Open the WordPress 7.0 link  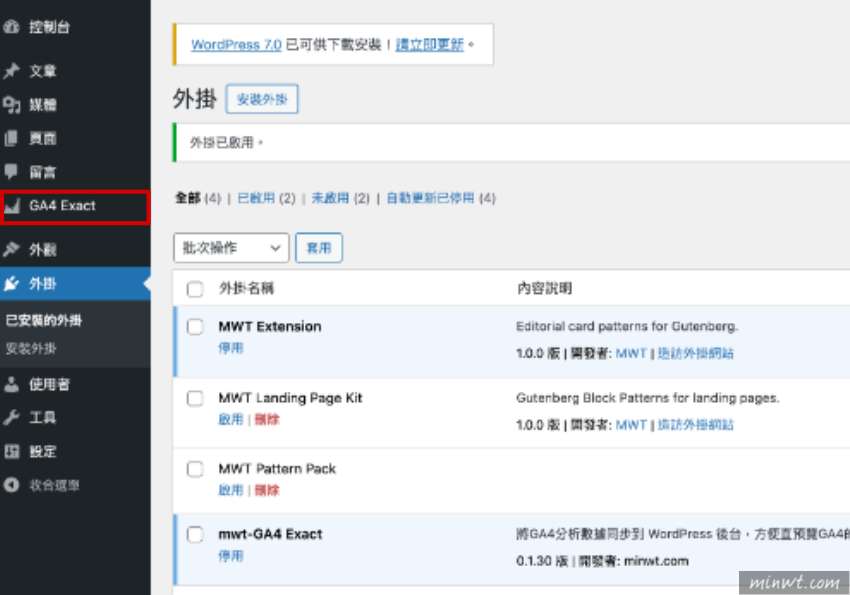tap(236, 44)
